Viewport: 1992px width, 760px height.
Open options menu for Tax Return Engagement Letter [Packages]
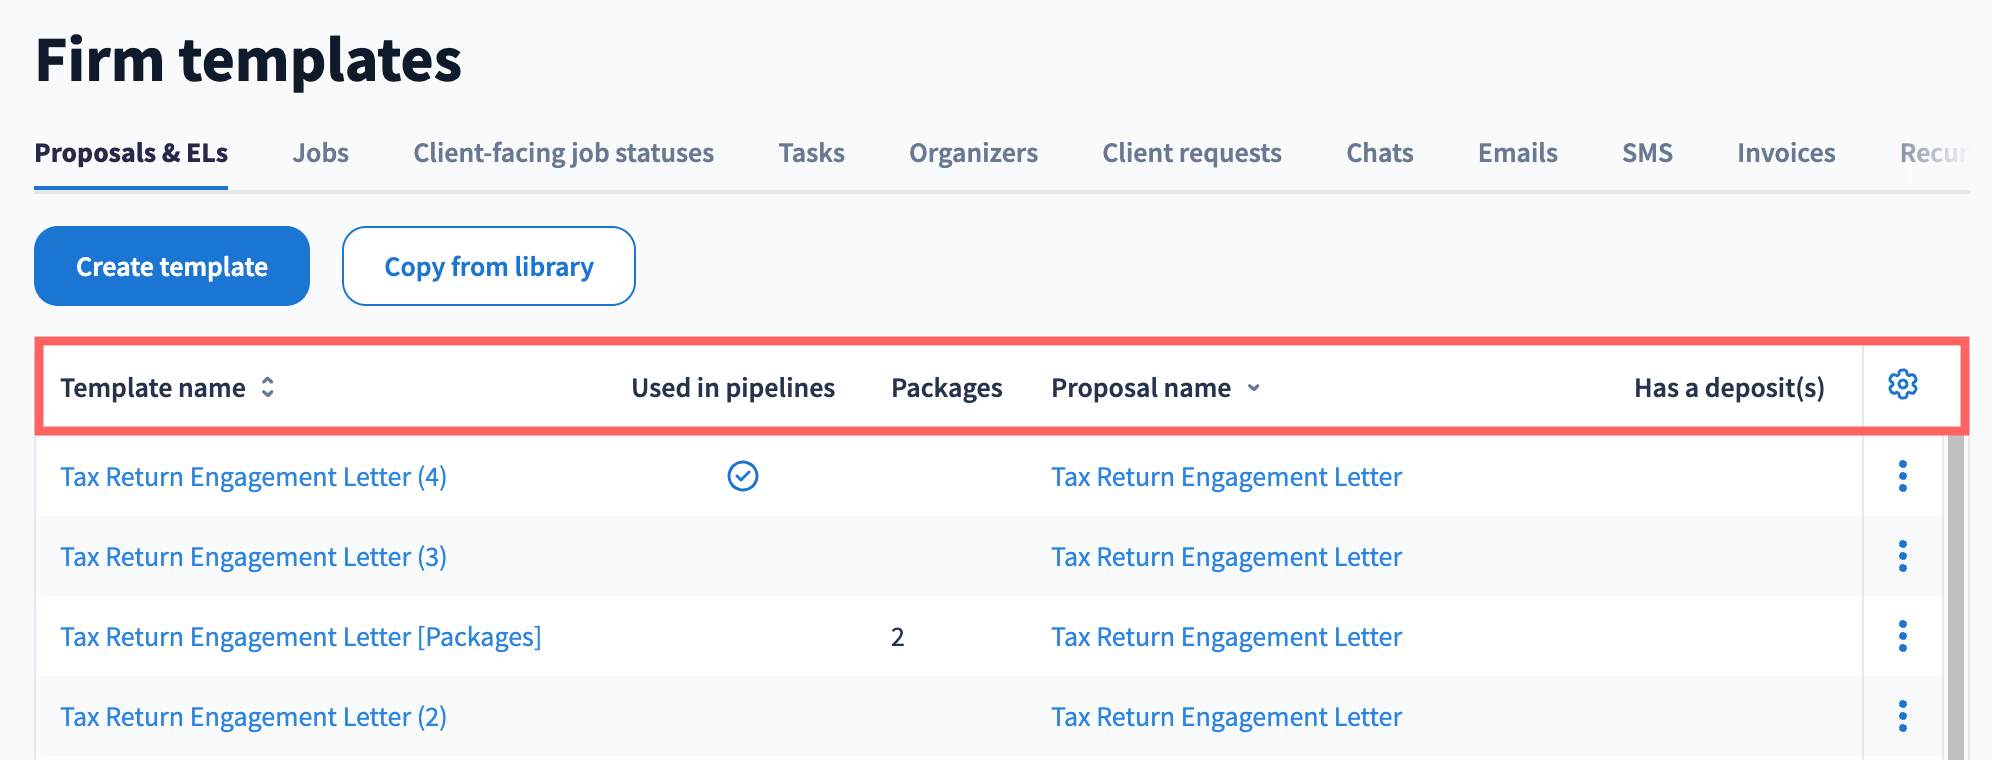1902,636
